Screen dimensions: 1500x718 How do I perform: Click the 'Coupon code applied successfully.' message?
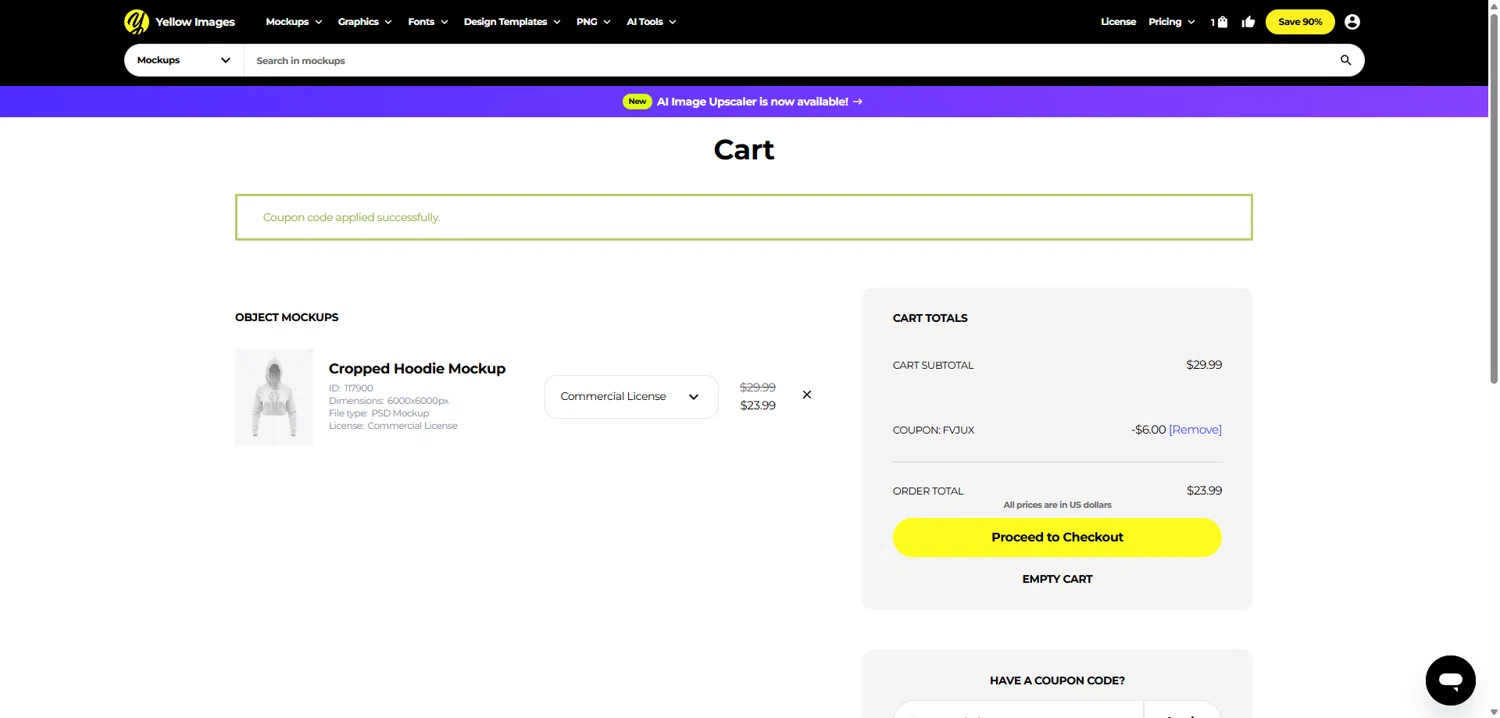[351, 217]
